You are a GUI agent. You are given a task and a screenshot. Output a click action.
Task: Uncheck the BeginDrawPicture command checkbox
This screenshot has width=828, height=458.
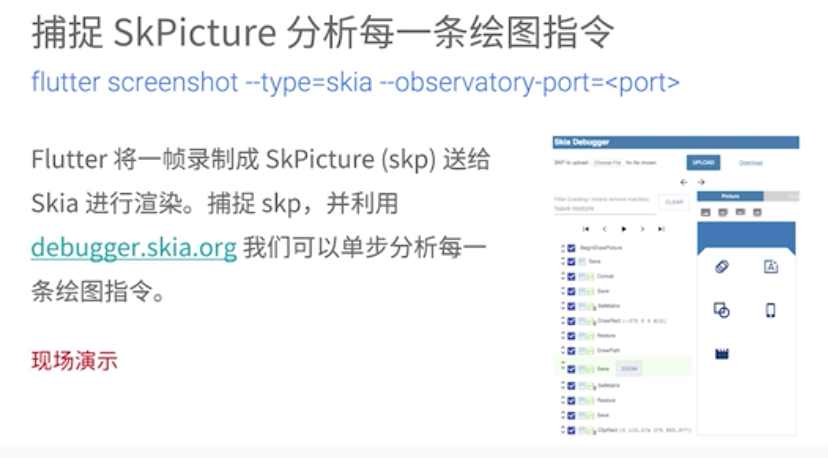[x=571, y=248]
